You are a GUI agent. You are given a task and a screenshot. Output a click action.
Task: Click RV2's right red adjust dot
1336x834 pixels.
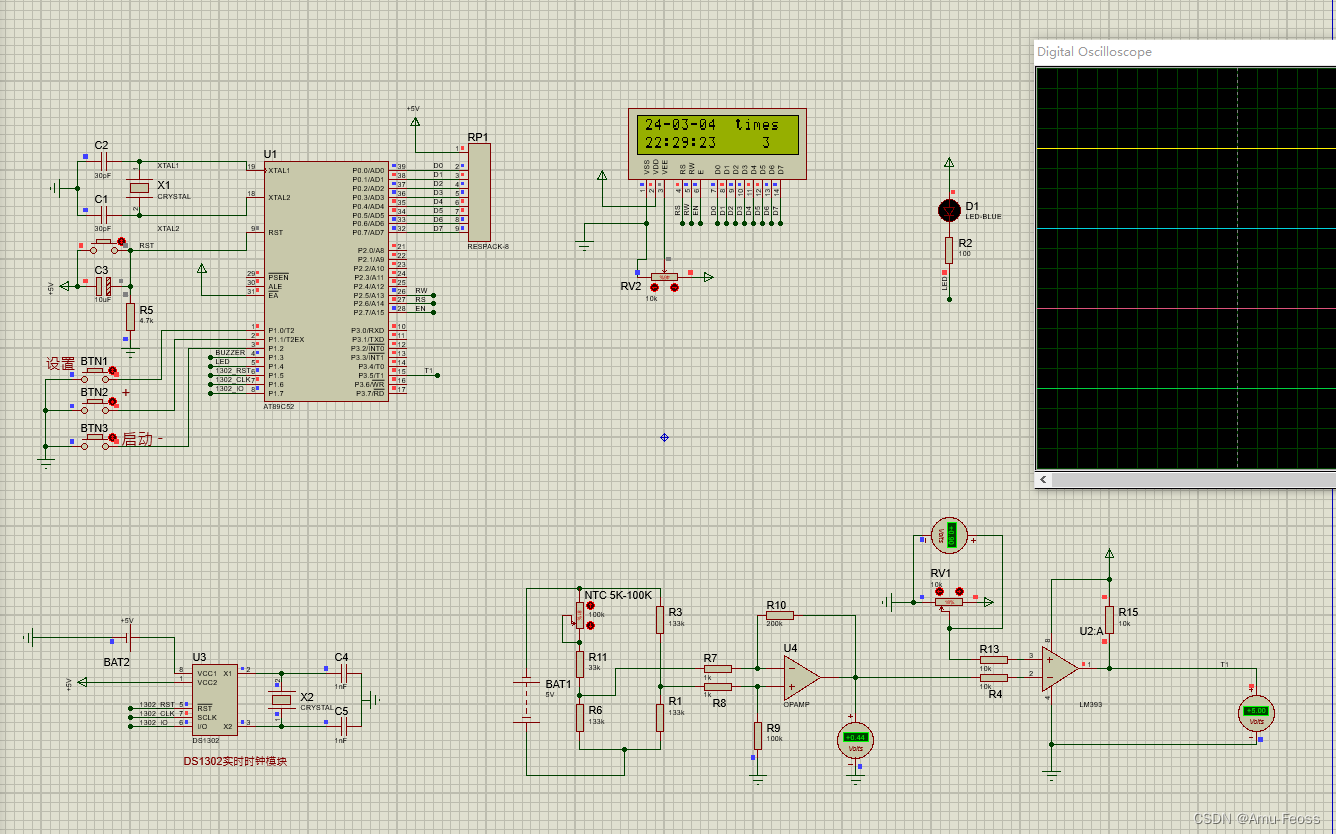click(674, 287)
